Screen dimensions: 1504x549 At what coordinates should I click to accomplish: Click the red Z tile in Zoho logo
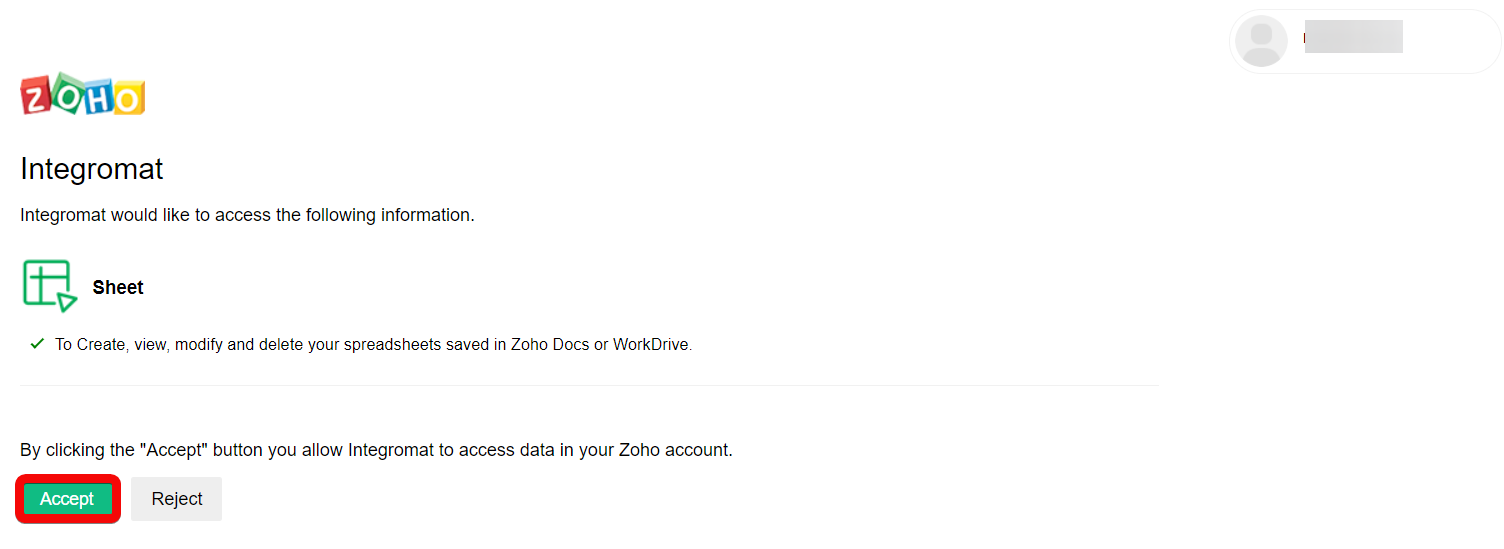(37, 97)
